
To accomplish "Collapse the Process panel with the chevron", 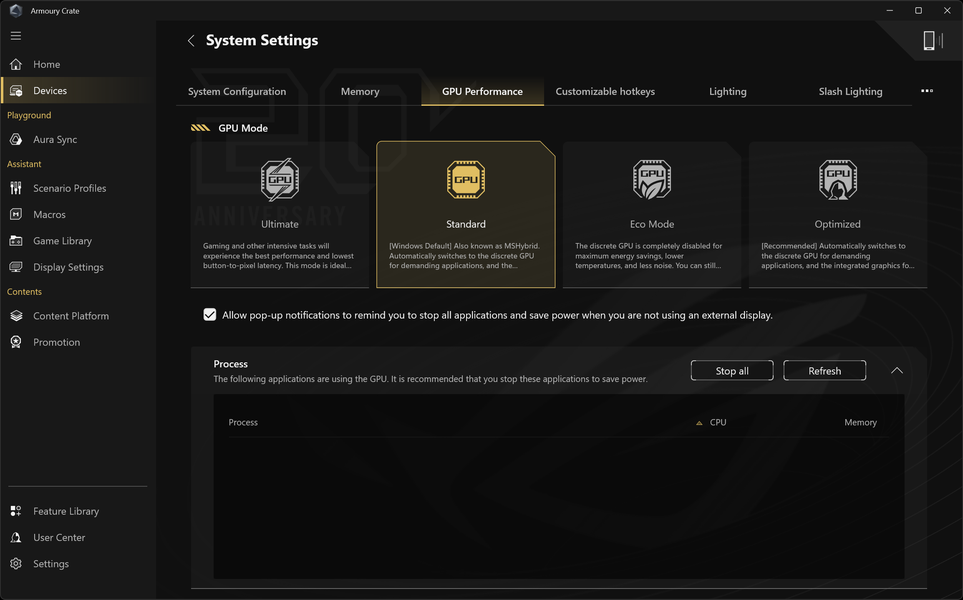I will pos(897,370).
